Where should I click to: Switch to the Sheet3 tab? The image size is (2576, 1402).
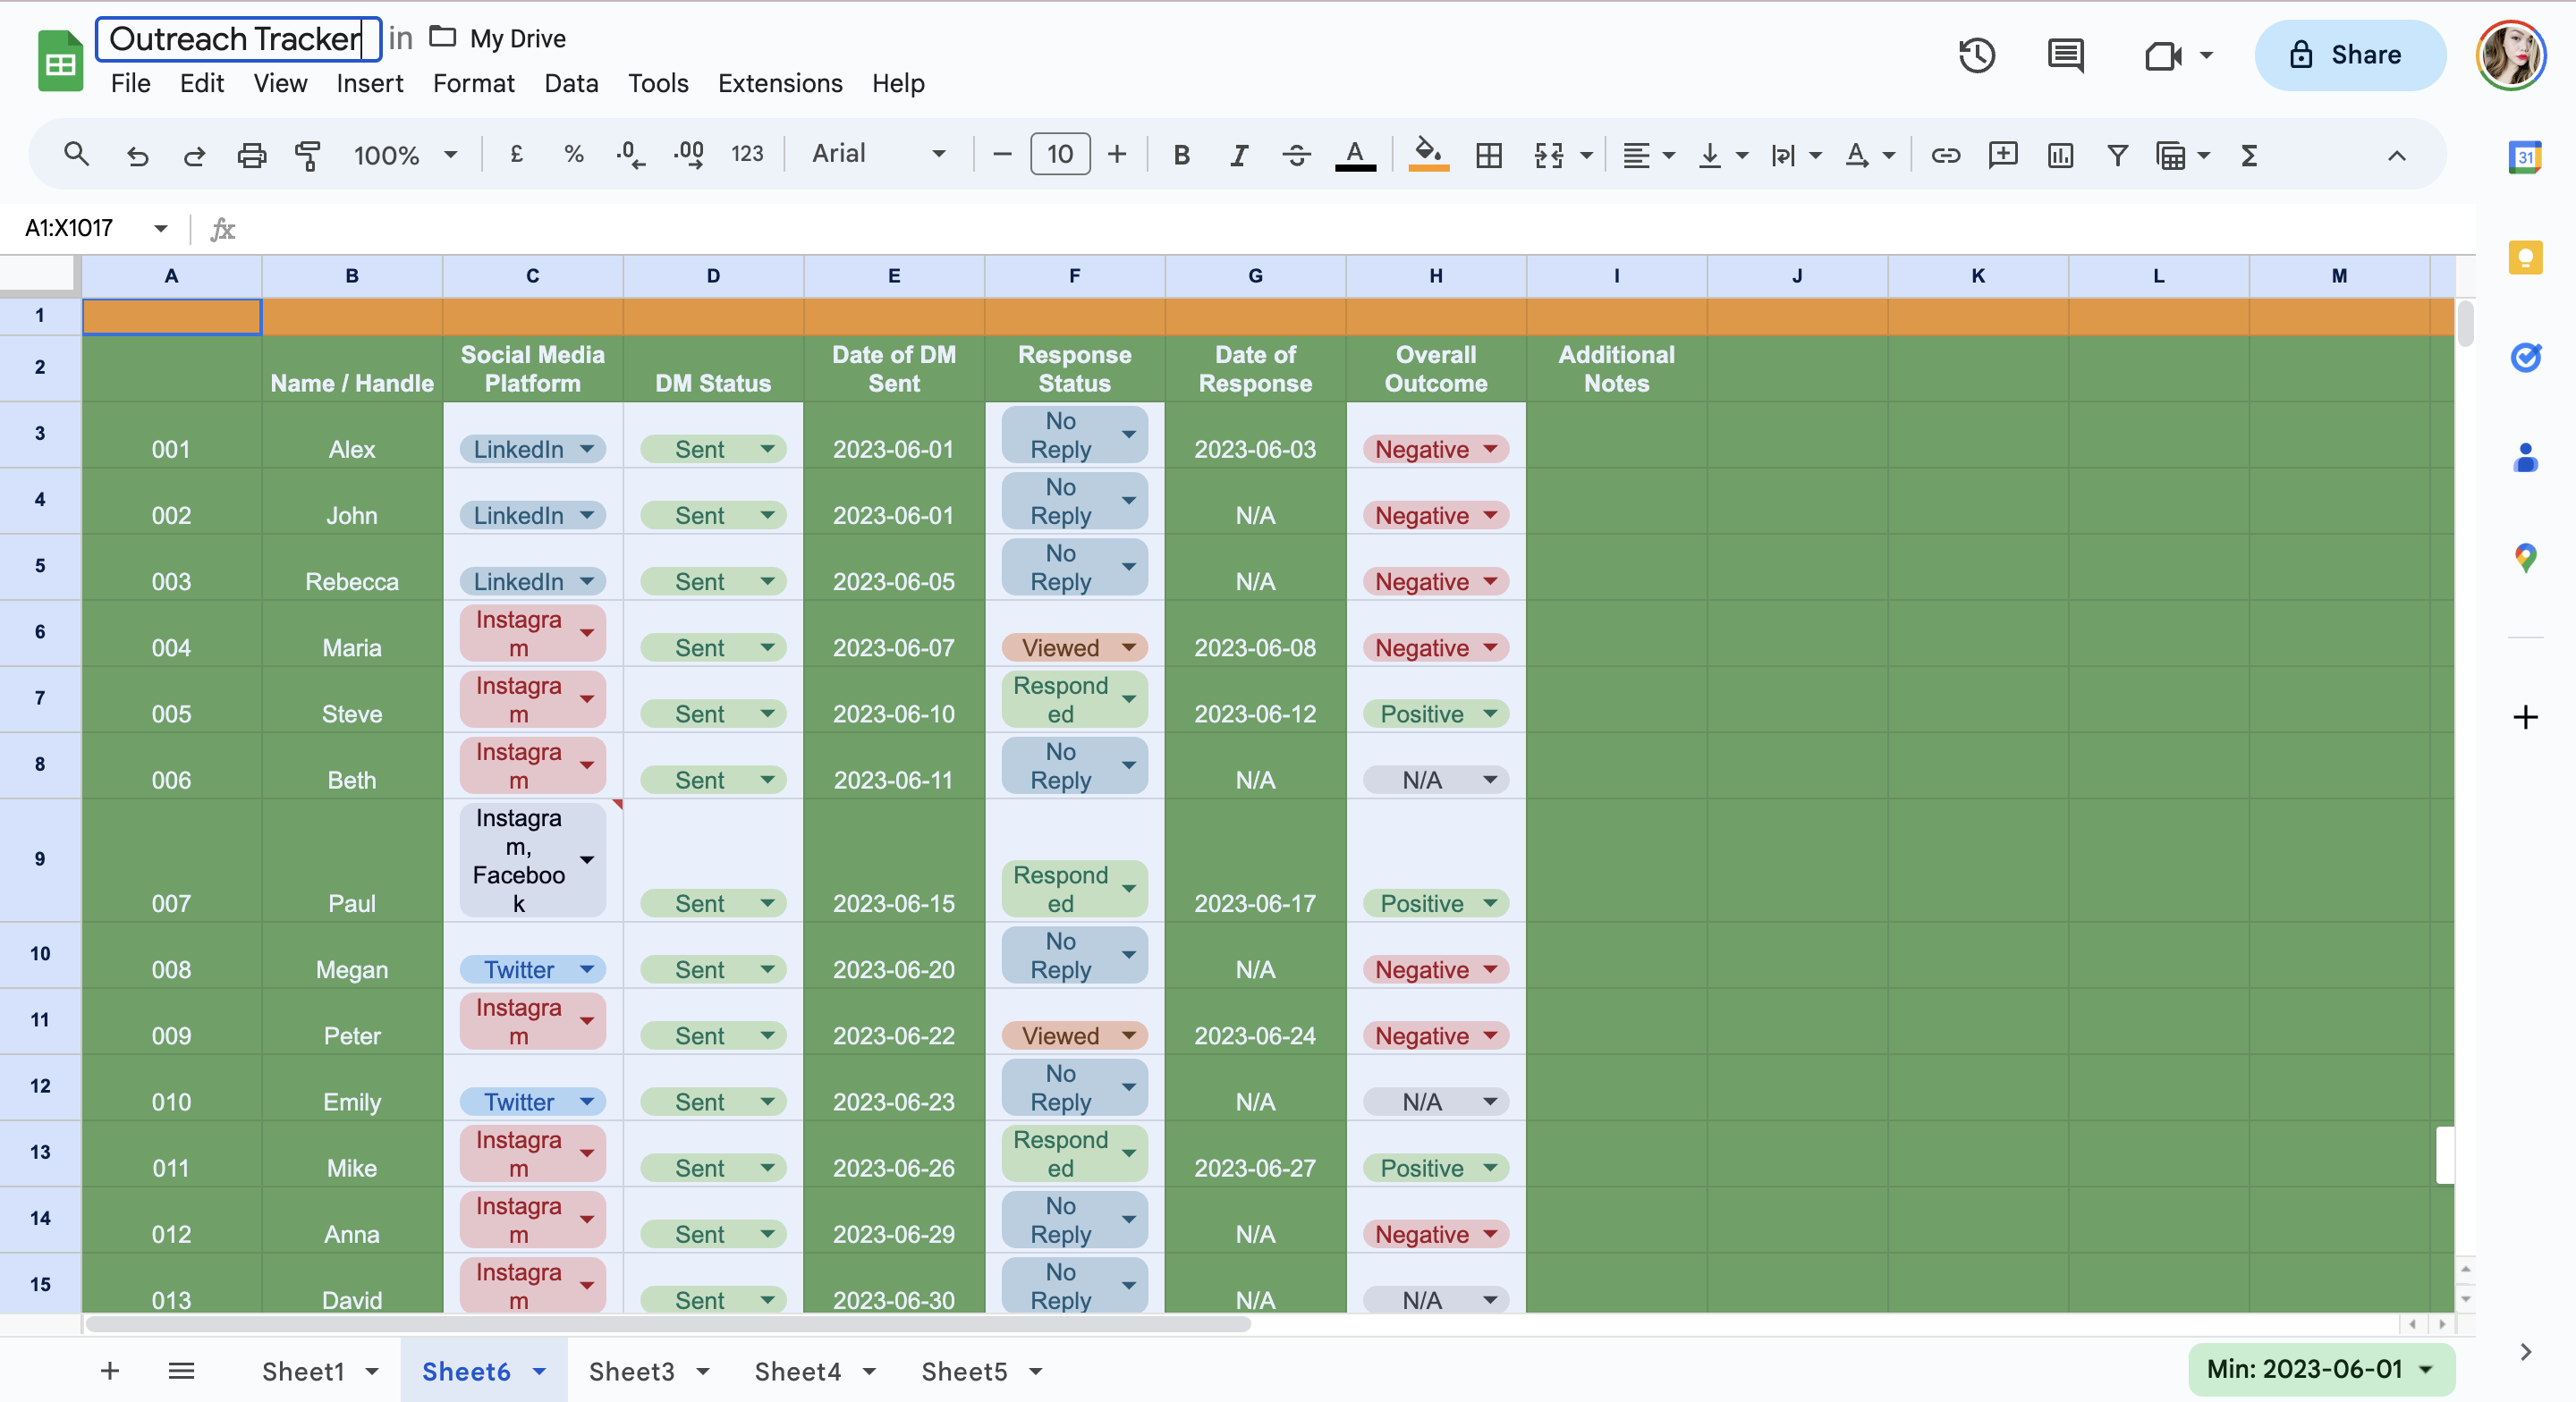(x=631, y=1371)
